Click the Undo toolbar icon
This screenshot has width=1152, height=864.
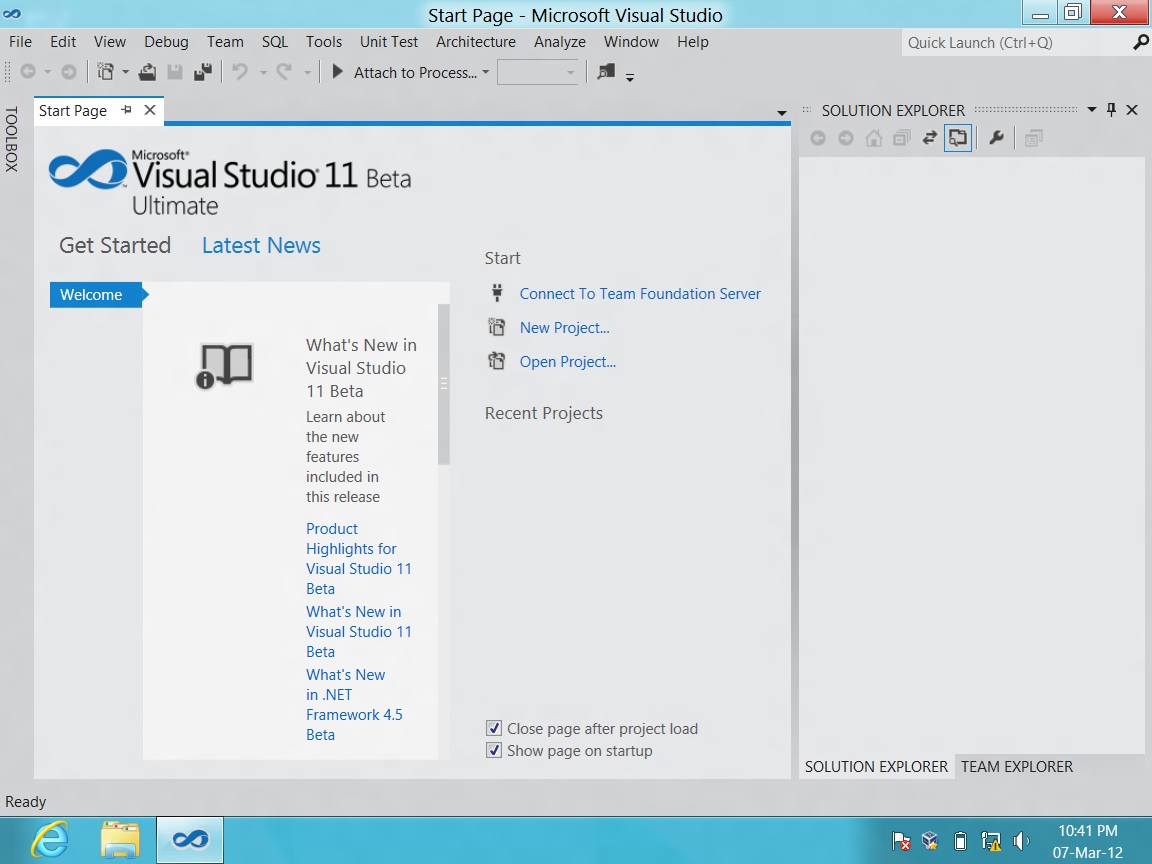tap(240, 72)
